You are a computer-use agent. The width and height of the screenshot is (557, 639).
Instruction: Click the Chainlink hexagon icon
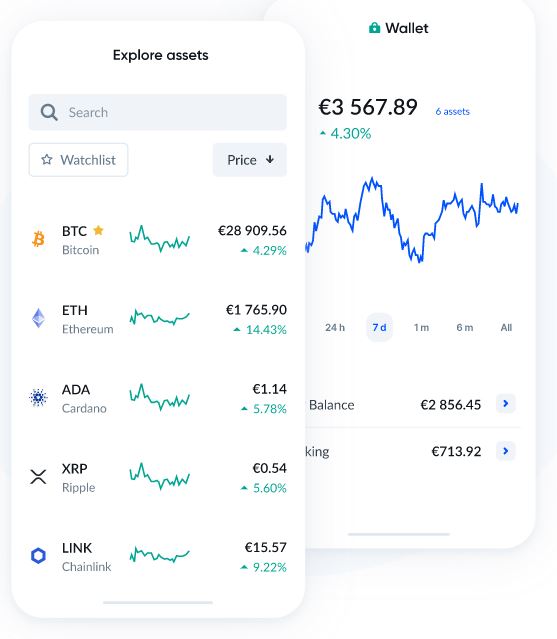coord(38,555)
